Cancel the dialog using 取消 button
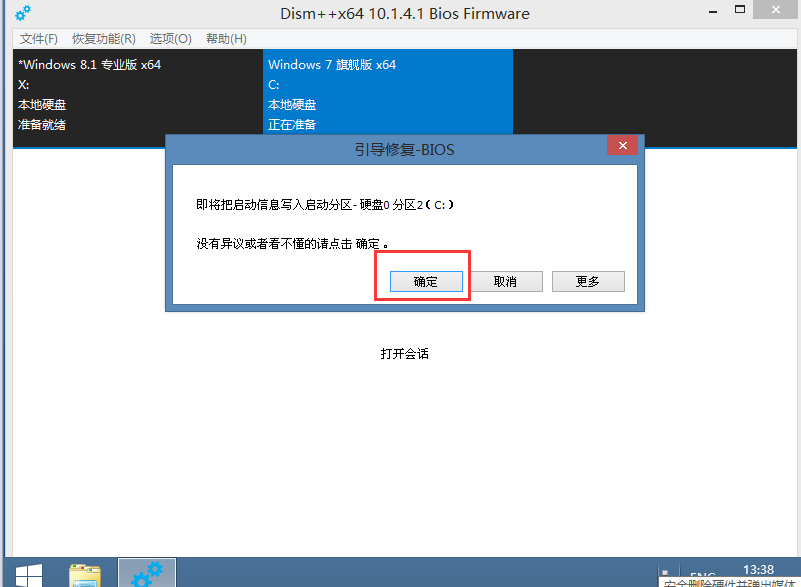 (x=506, y=281)
